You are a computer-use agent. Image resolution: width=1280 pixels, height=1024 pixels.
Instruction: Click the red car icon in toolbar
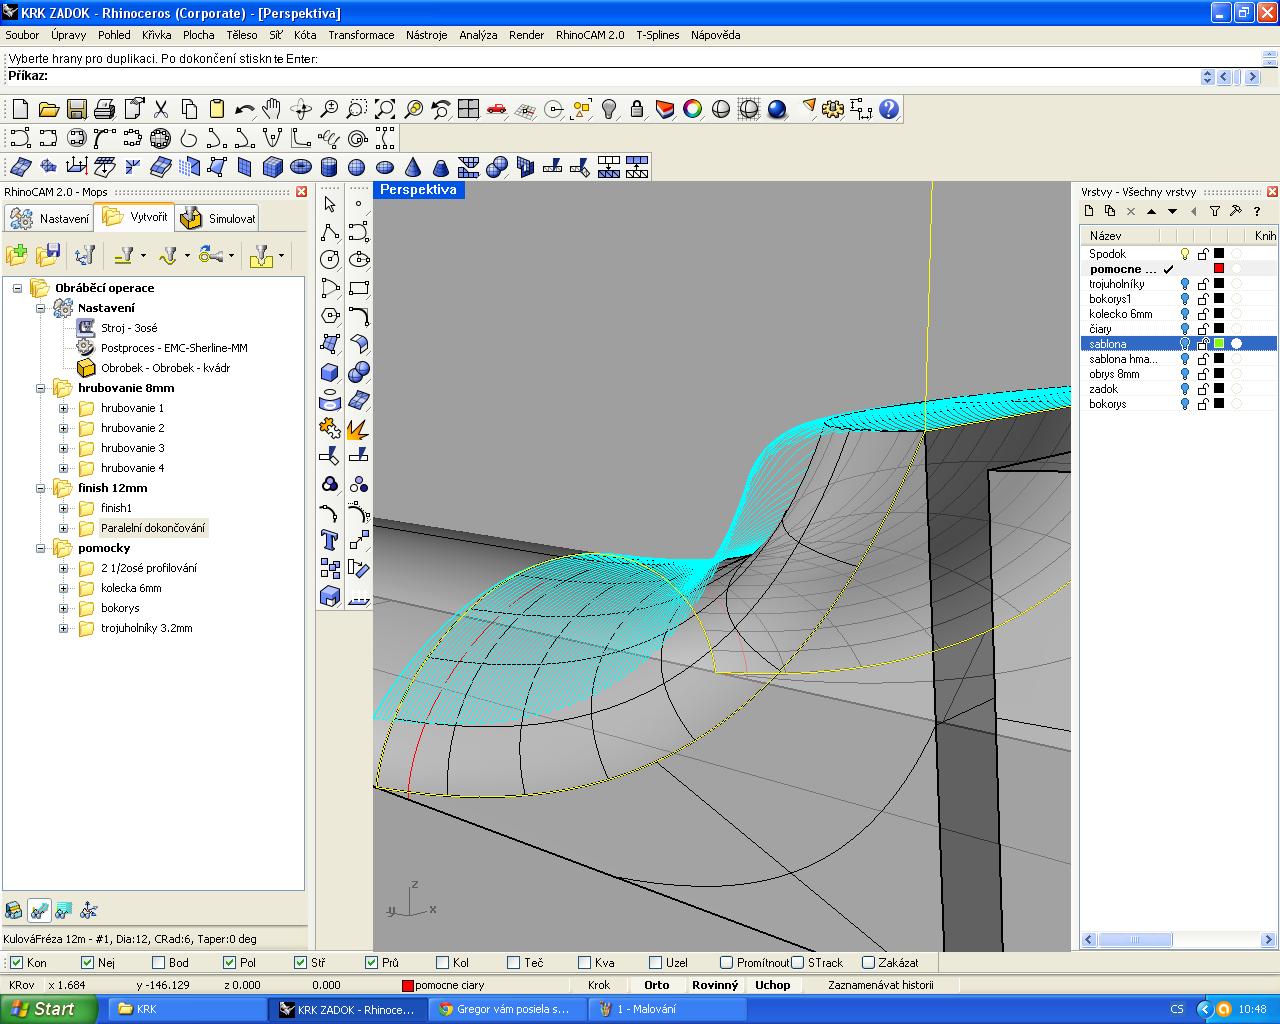[x=496, y=109]
